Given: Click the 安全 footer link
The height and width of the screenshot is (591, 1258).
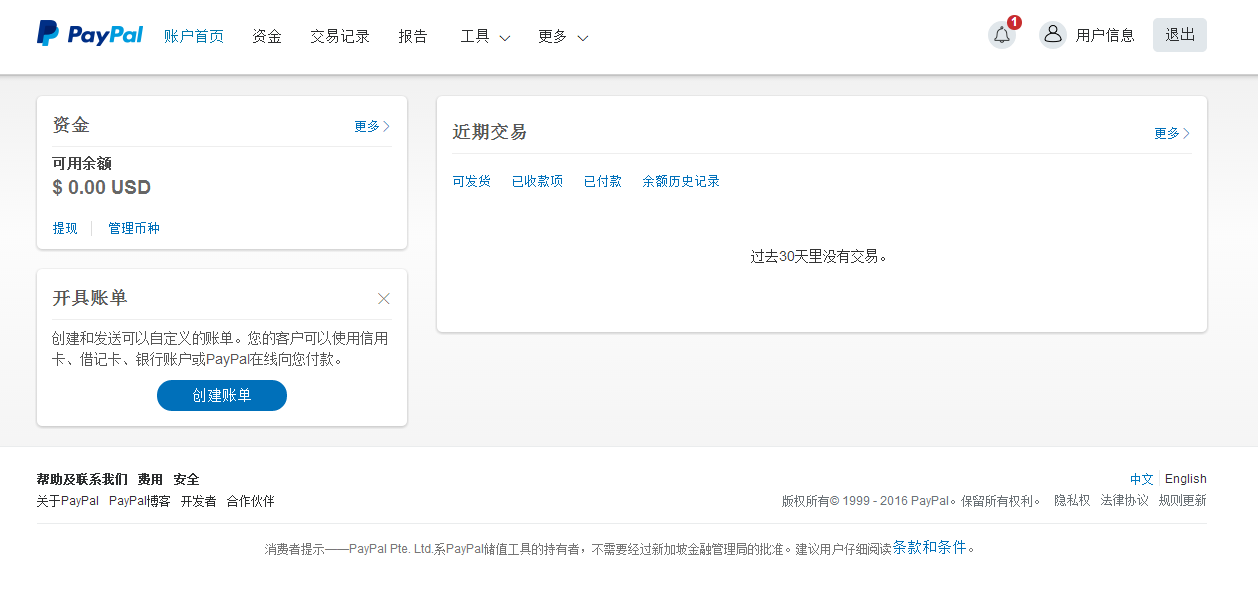Looking at the screenshot, I should pos(186,479).
